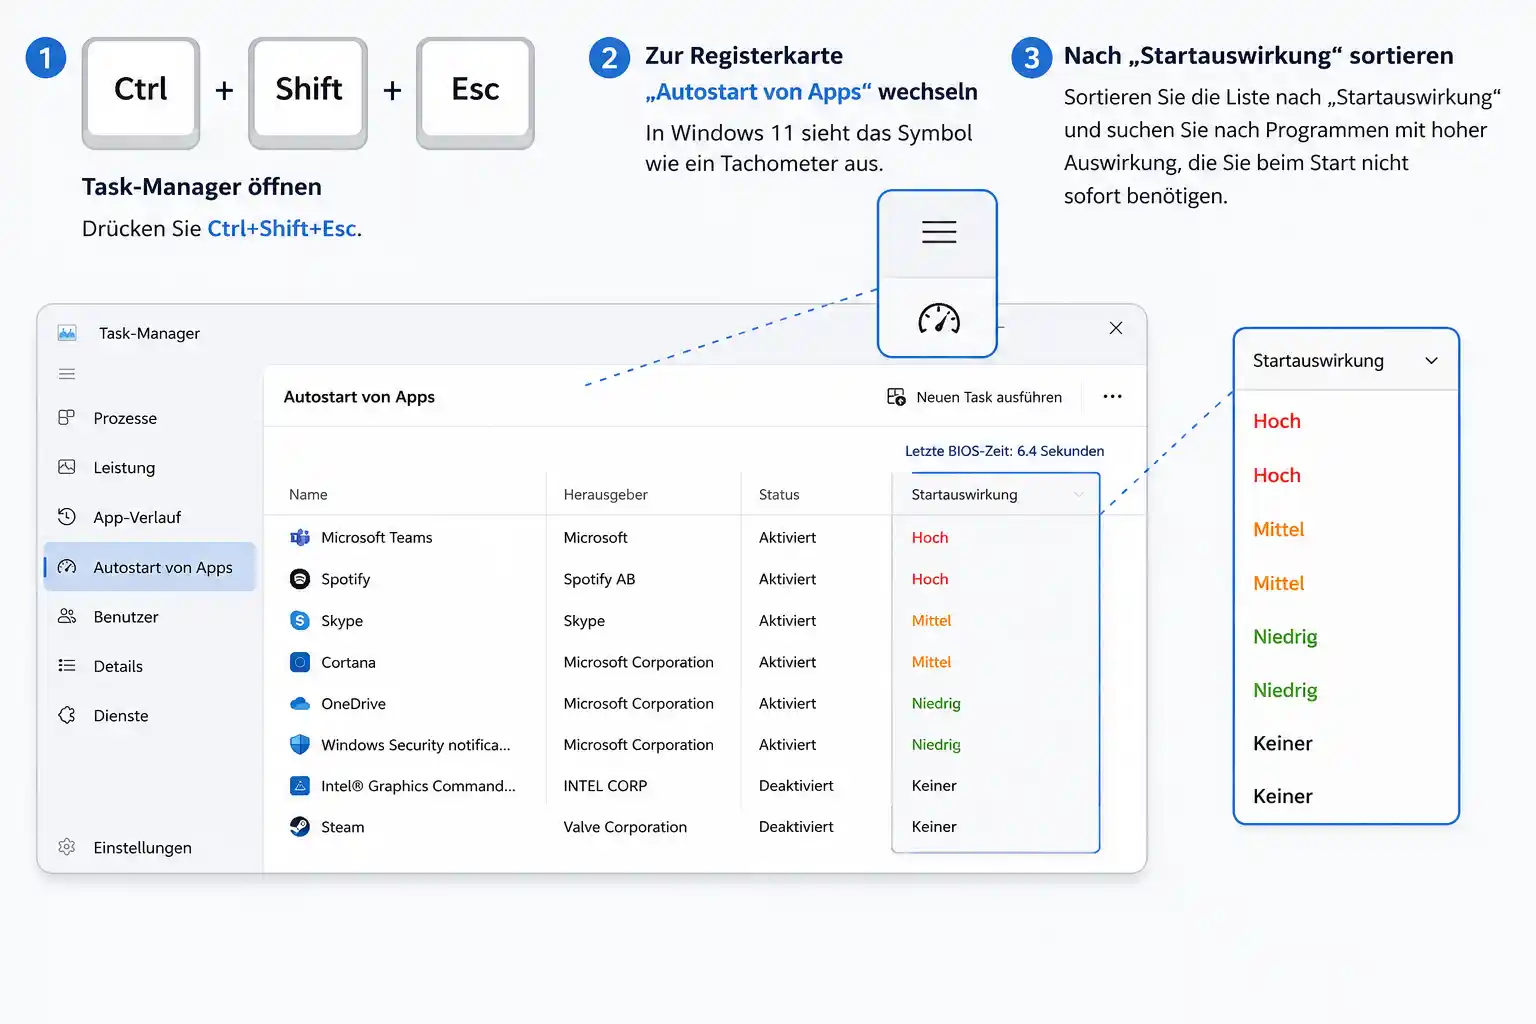The height and width of the screenshot is (1024, 1536).
Task: Select the Spotify row name
Action: [x=346, y=579]
